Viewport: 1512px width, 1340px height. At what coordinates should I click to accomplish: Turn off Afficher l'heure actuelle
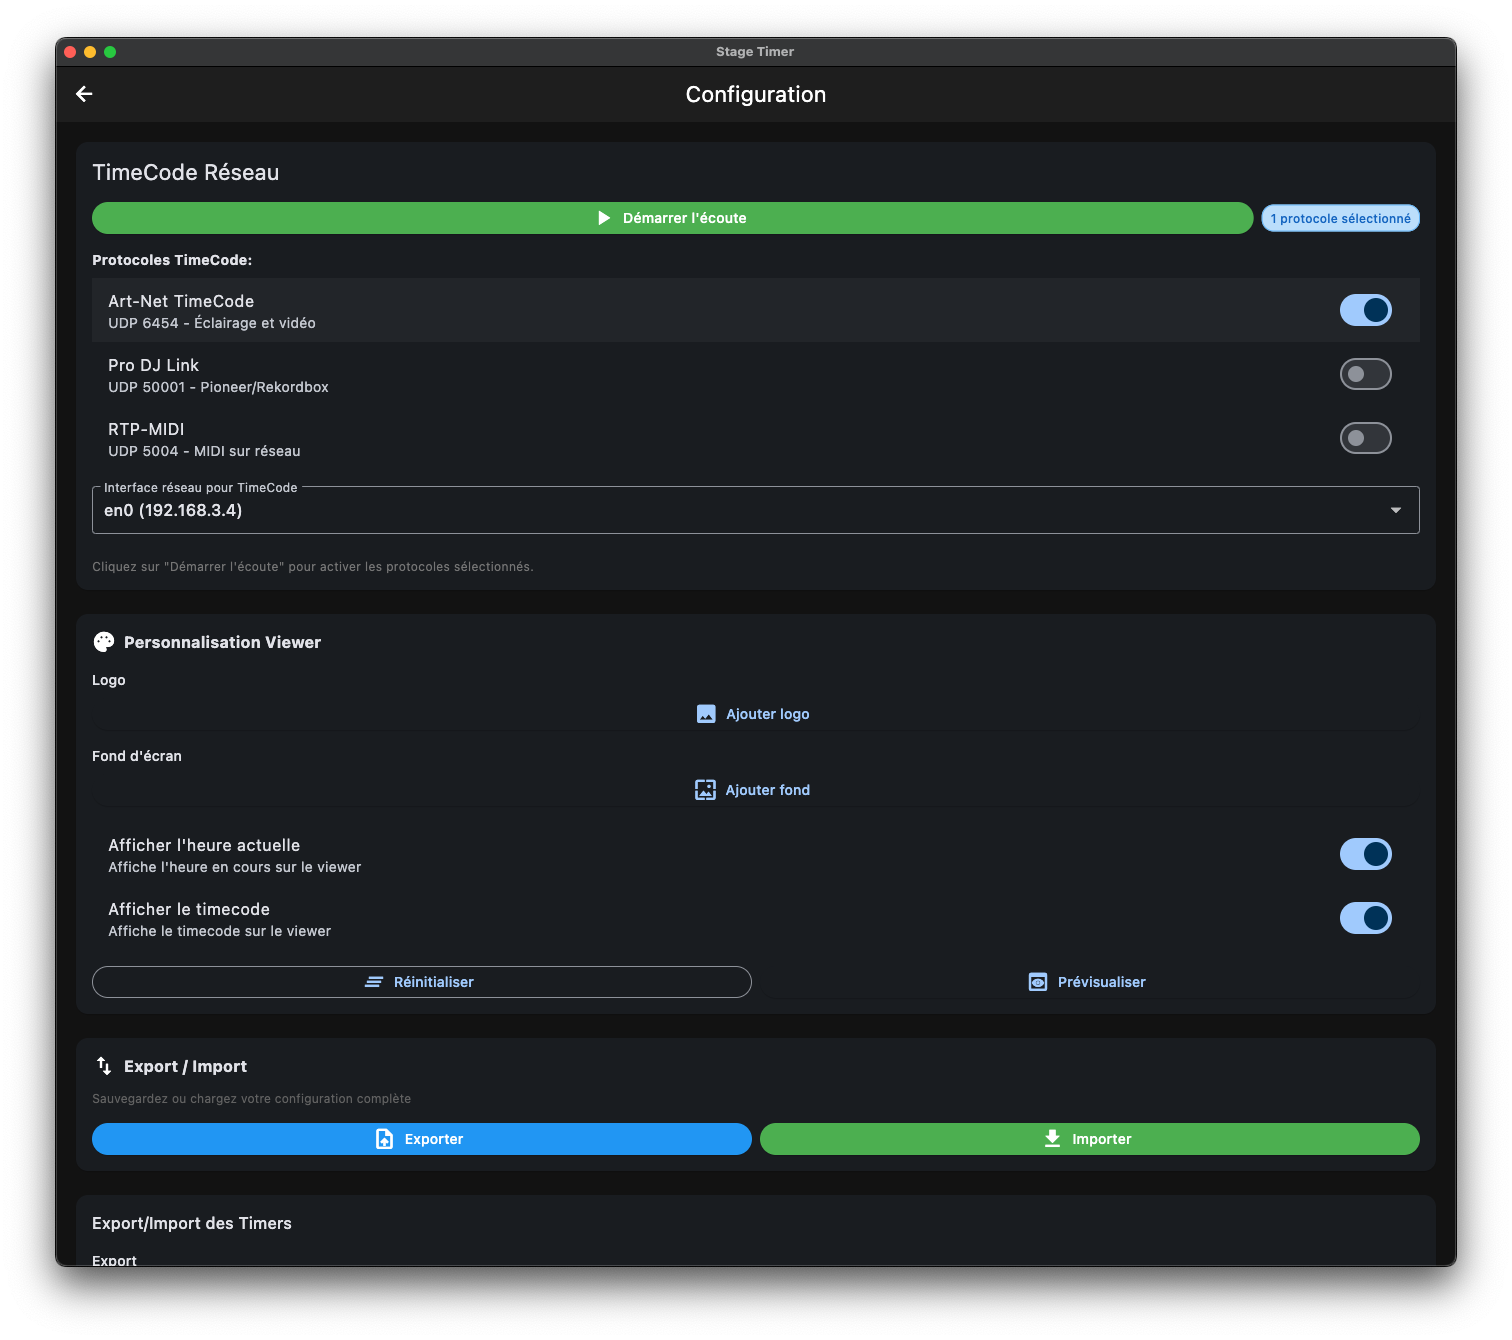[1365, 854]
